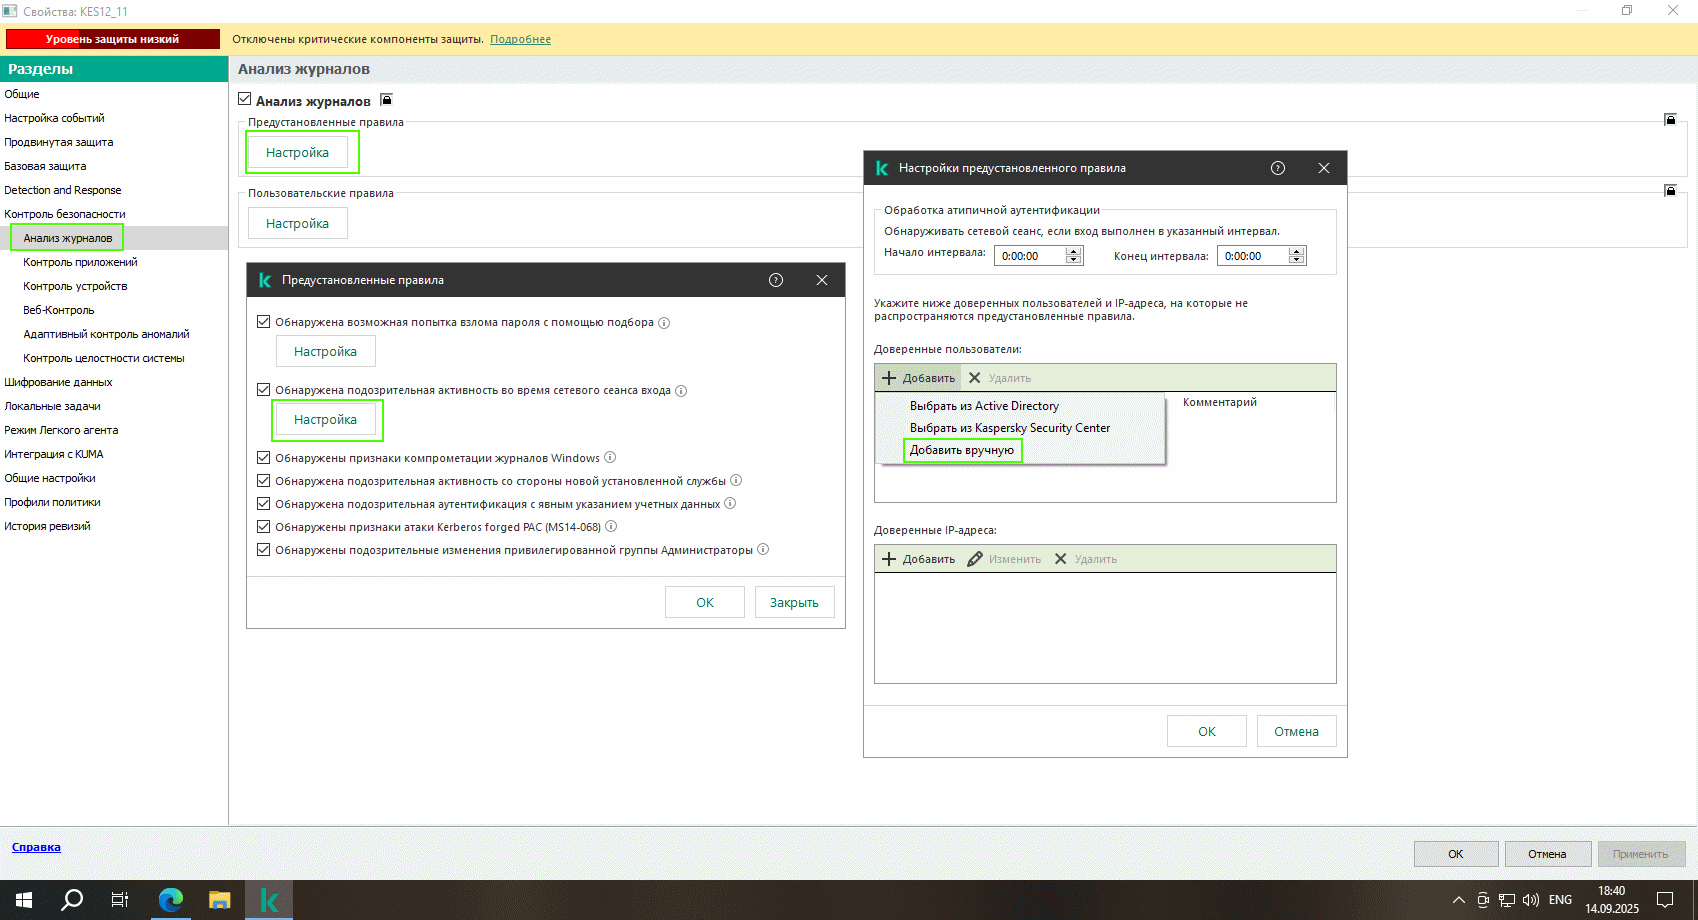This screenshot has height=920, width=1698.
Task: Toggle the Анализ журналов main checkbox
Action: (245, 100)
